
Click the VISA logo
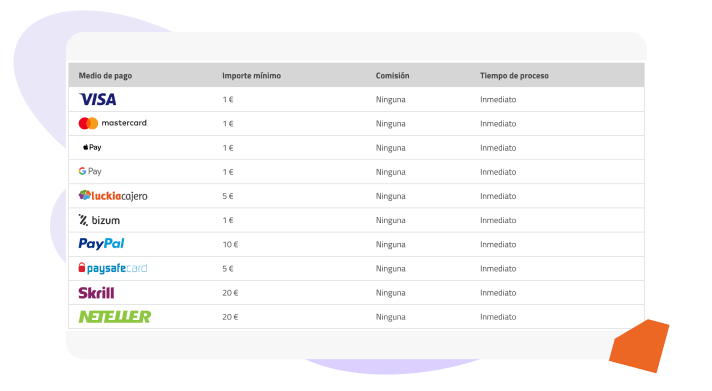pos(98,99)
